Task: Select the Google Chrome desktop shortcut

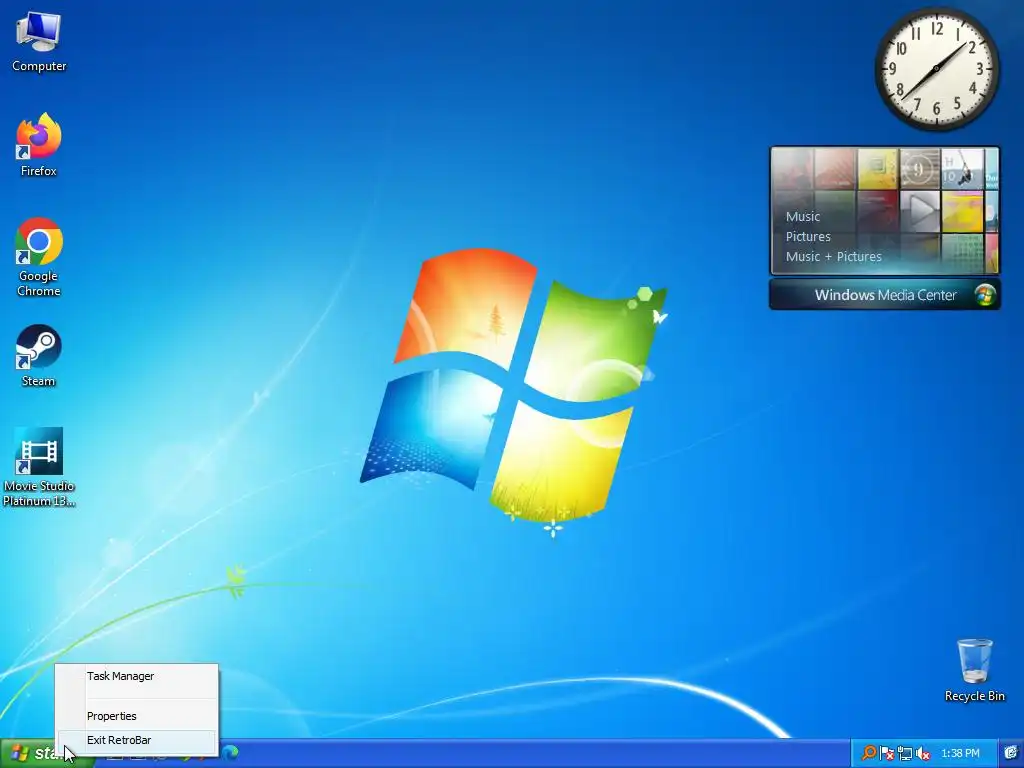Action: coord(39,257)
